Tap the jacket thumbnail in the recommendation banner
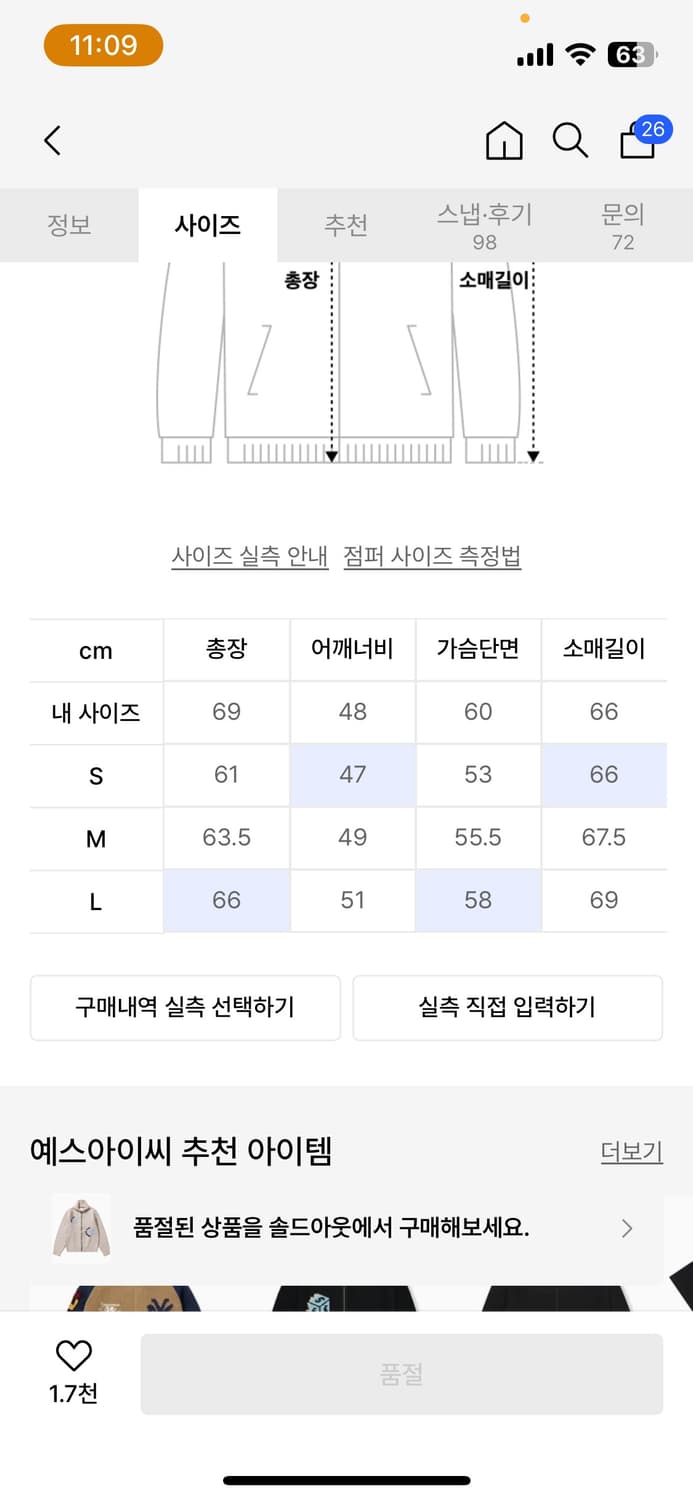This screenshot has width=693, height=1500. click(x=80, y=1228)
